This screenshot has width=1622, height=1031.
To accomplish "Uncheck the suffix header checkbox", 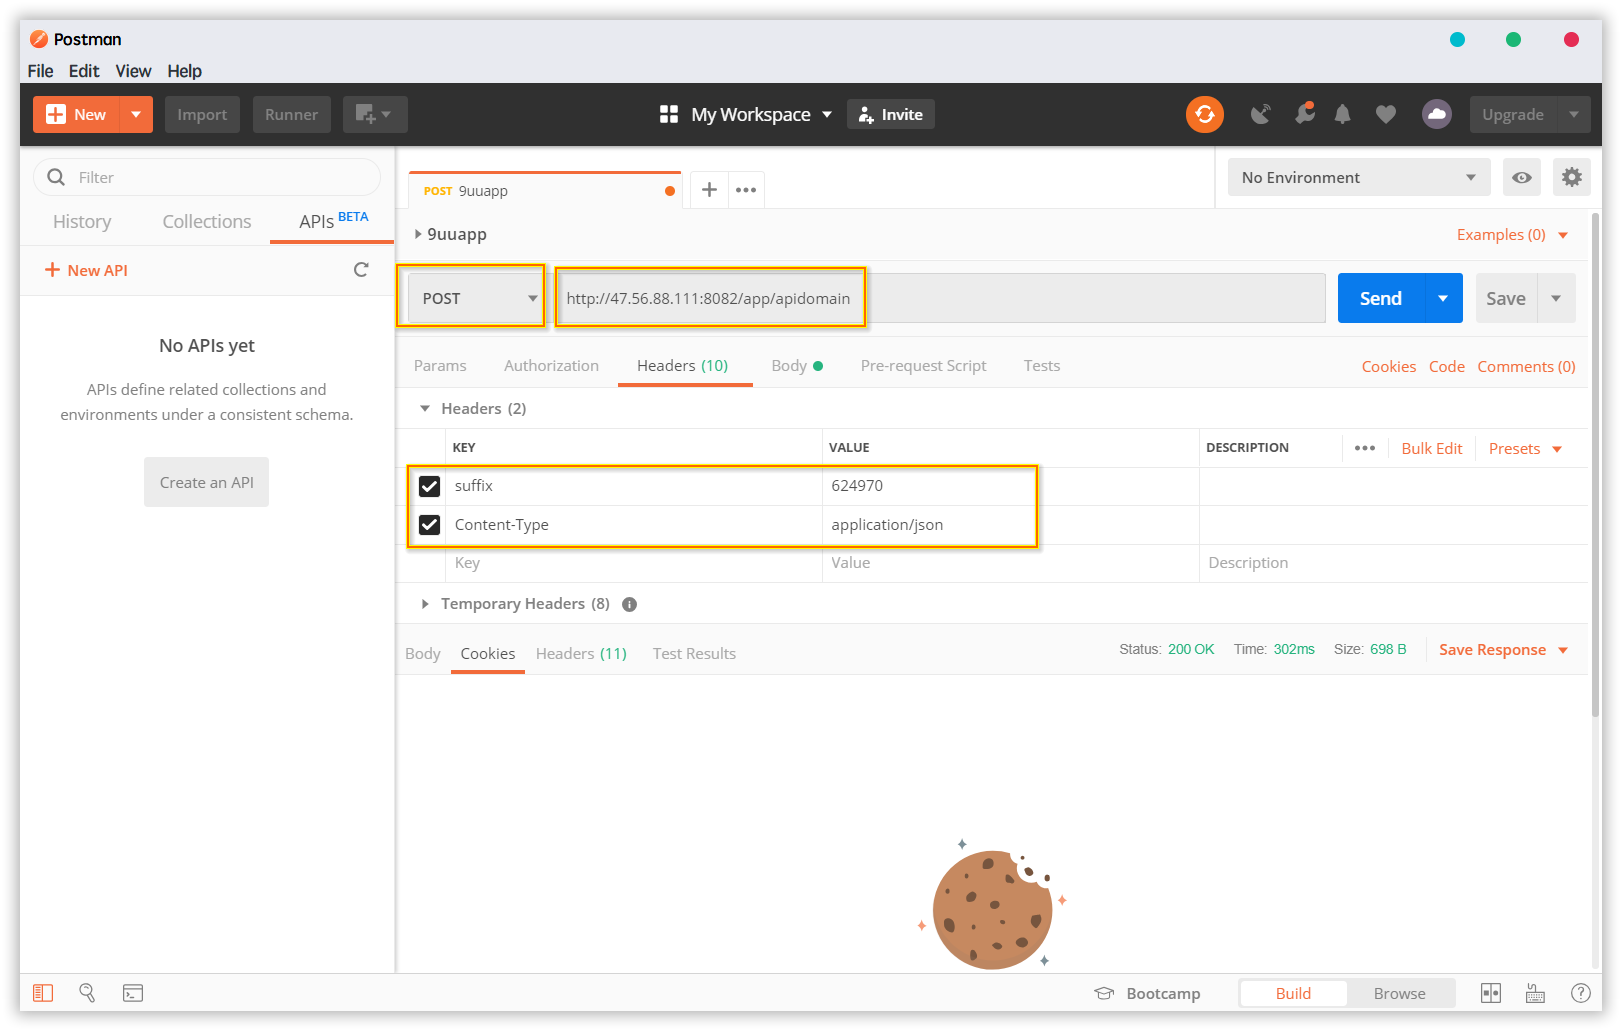I will (429, 486).
